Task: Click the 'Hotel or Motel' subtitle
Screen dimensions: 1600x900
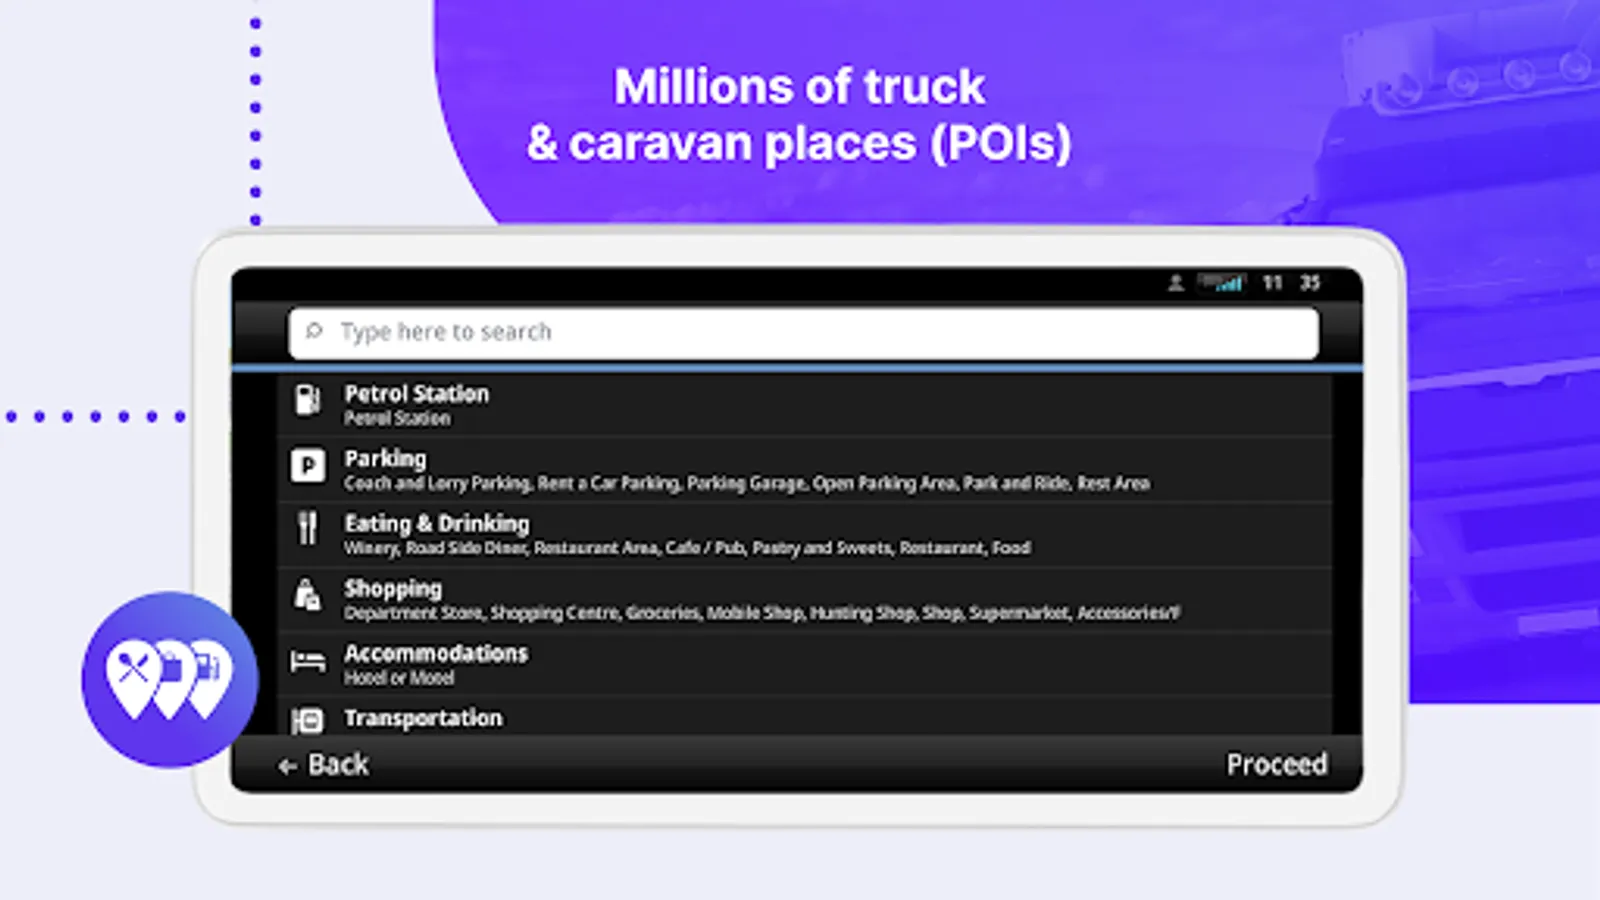Action: (399, 678)
